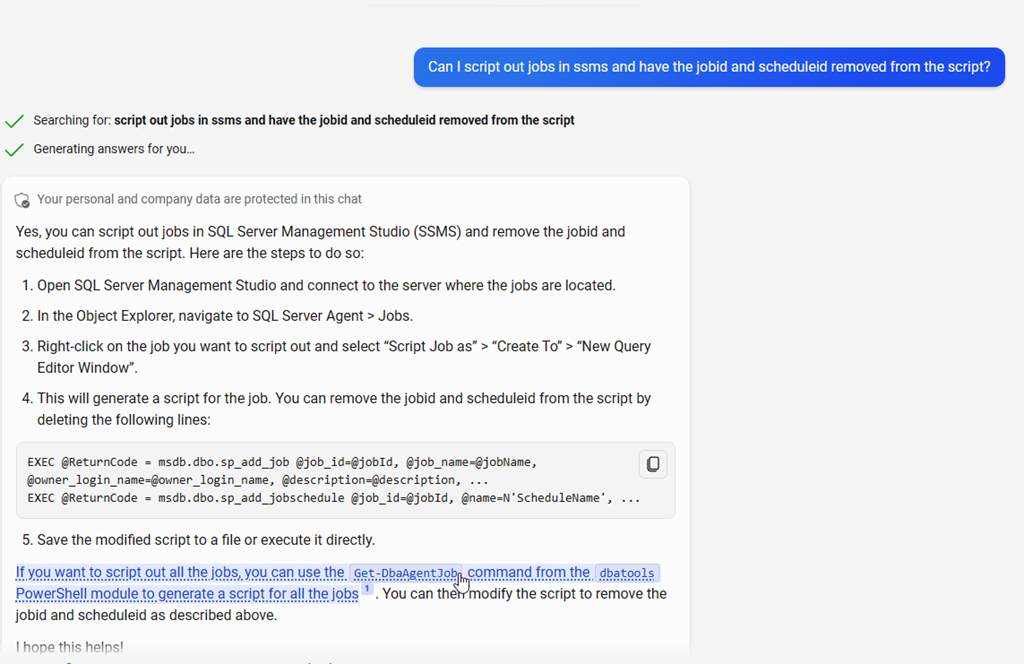Screen dimensions: 1024x664
Task: Click the sp_add_job line in the code block
Action: pos(282,462)
